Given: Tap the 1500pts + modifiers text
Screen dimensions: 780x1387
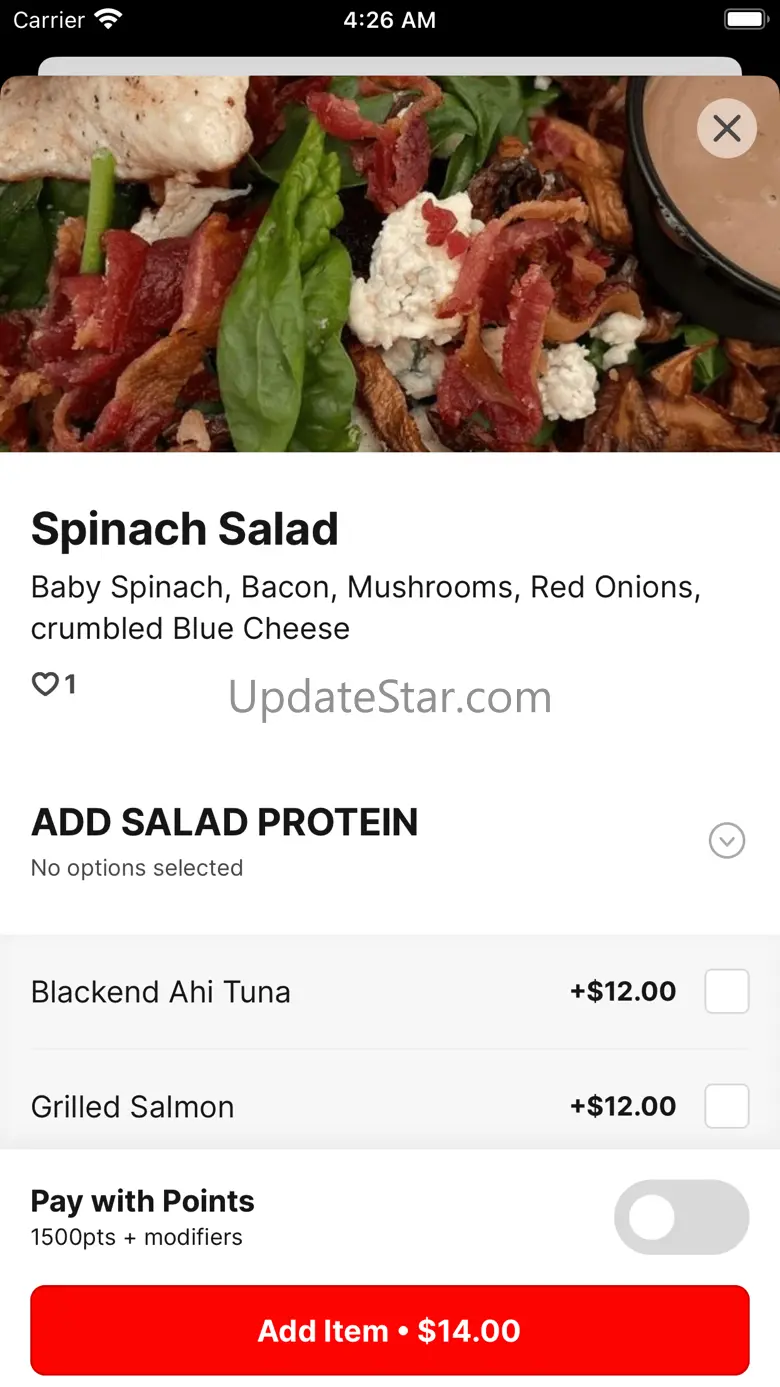Looking at the screenshot, I should [137, 1238].
